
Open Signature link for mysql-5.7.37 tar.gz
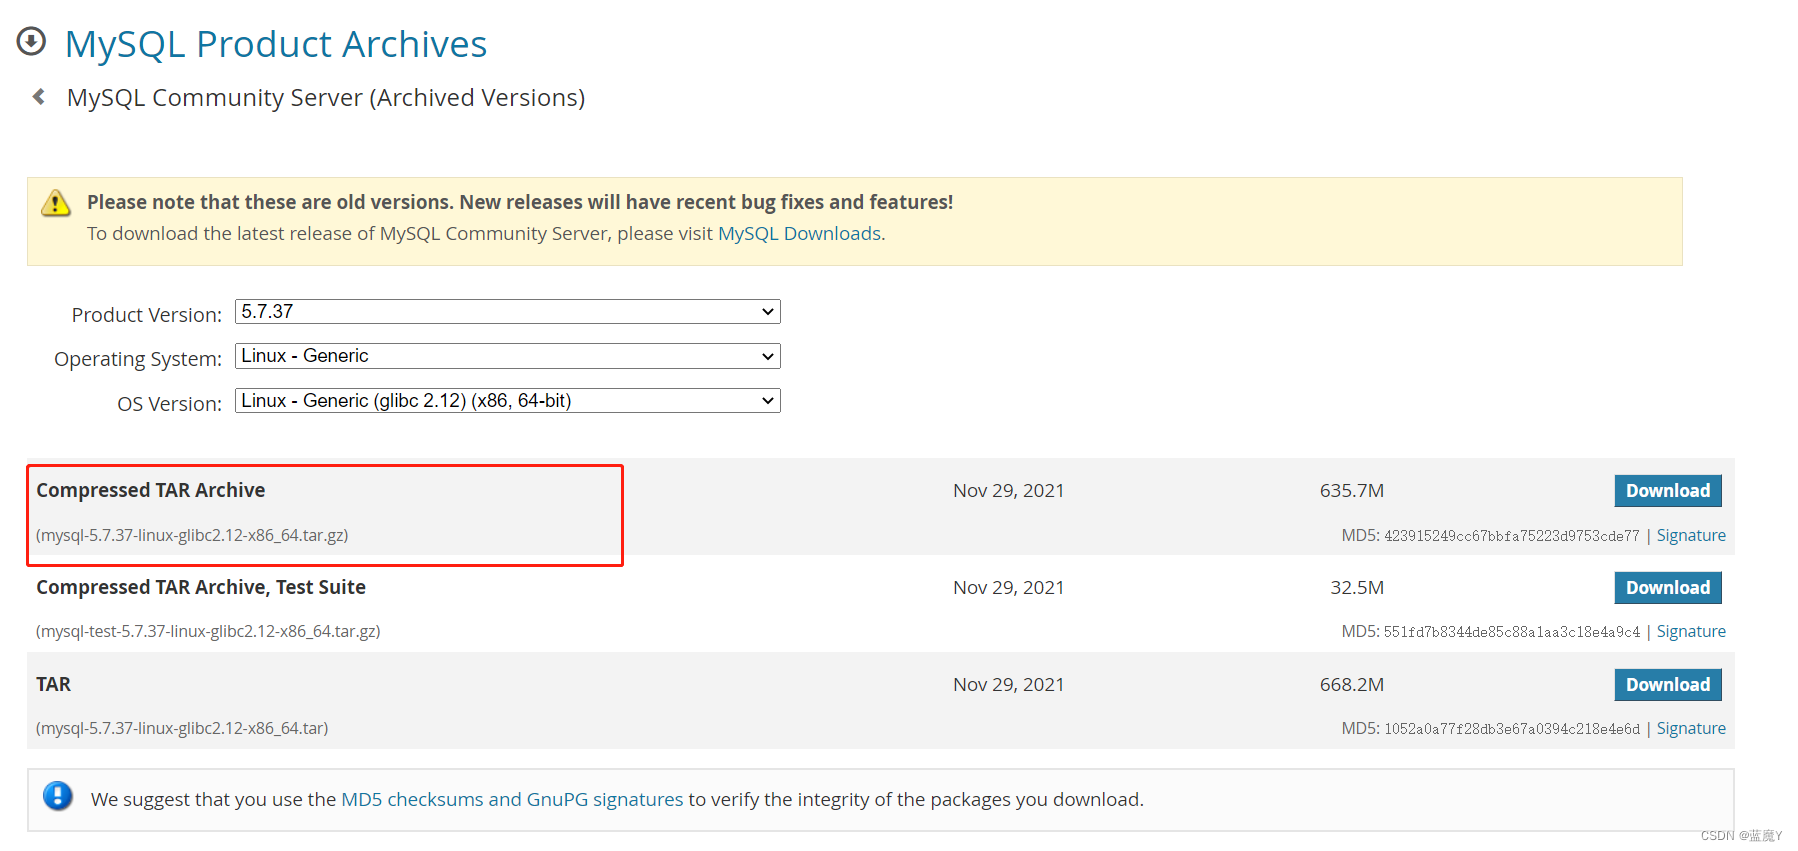[1691, 535]
